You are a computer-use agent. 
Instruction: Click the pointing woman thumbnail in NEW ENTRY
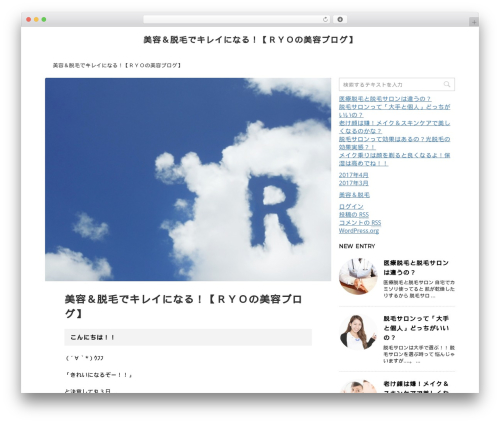point(358,332)
